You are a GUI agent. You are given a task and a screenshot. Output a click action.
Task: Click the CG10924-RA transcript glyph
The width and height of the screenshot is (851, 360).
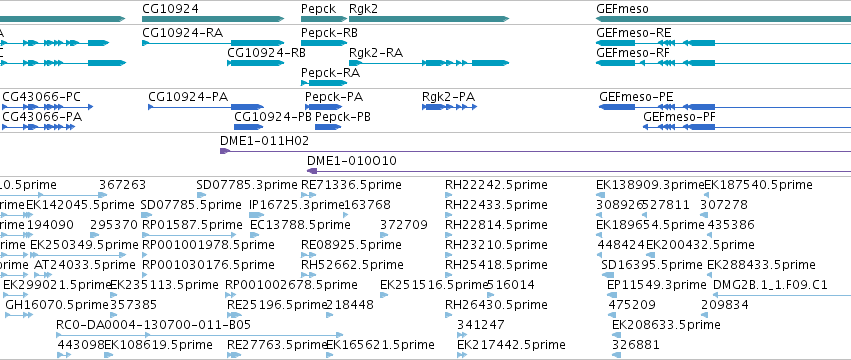(213, 43)
